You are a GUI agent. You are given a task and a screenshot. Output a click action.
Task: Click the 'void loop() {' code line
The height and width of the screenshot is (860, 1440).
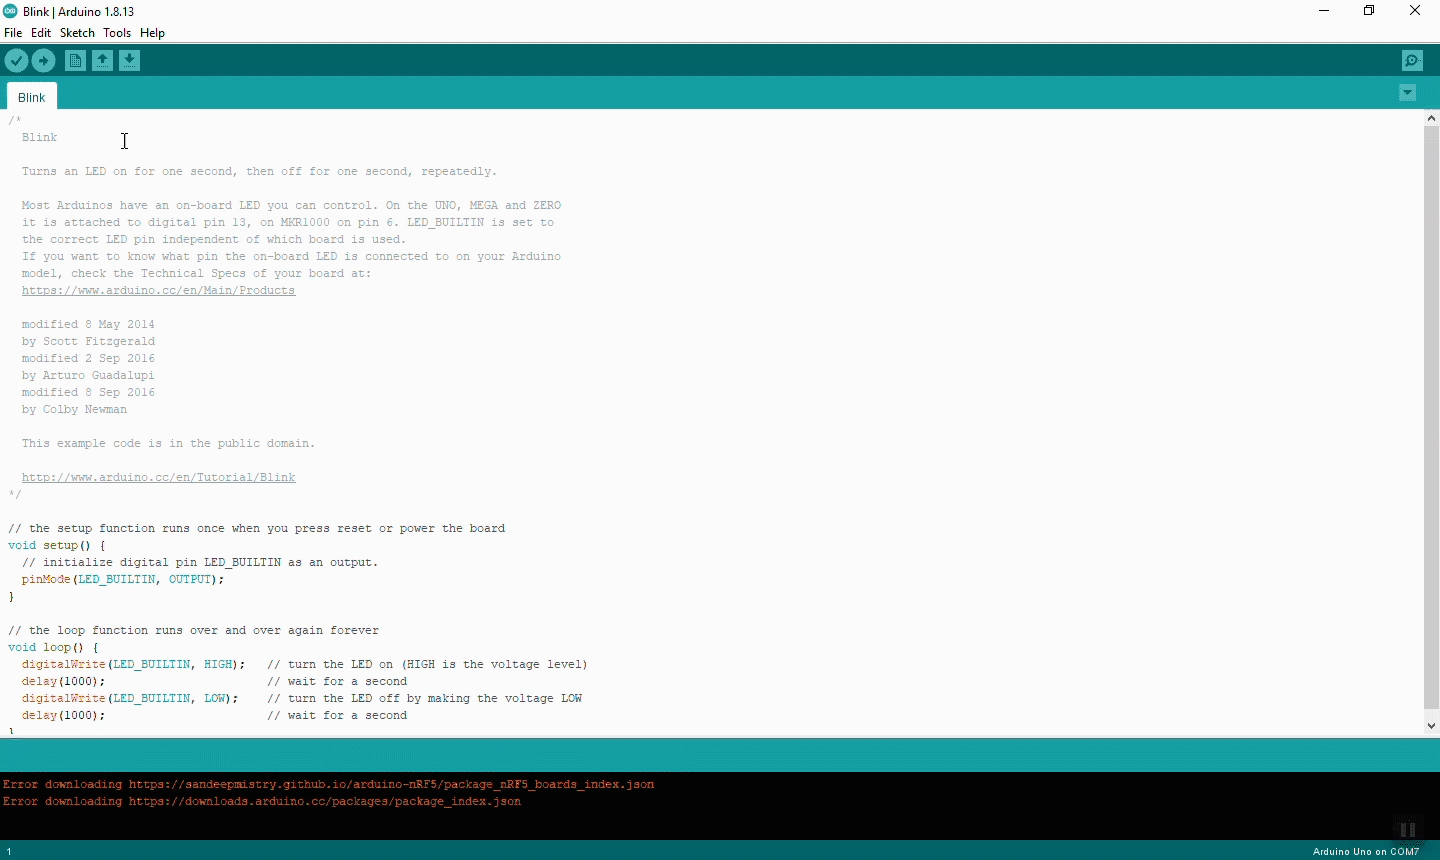(x=53, y=648)
